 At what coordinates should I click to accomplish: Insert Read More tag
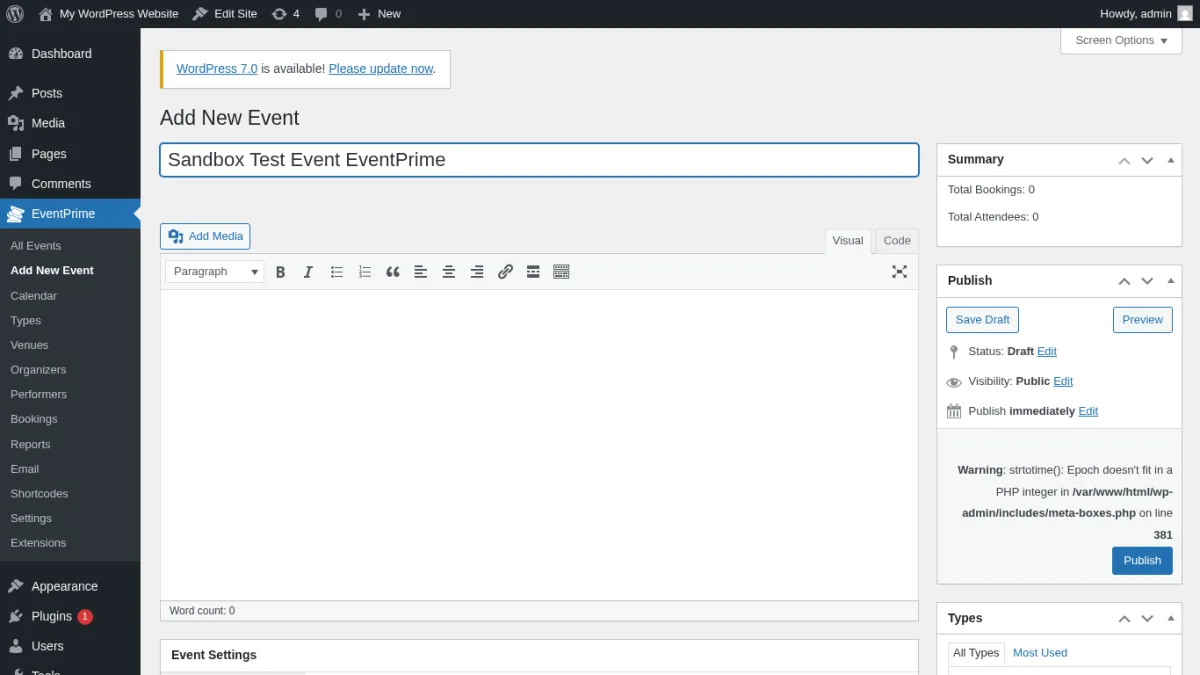tap(533, 272)
